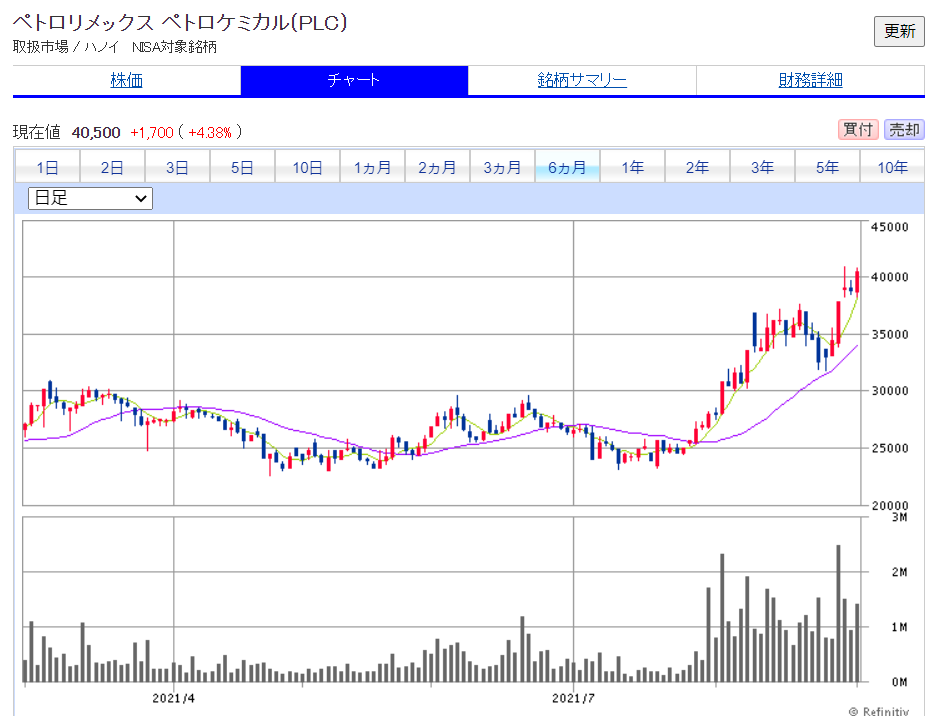Click the 買付 buy button
The width and height of the screenshot is (932, 716).
(x=858, y=130)
